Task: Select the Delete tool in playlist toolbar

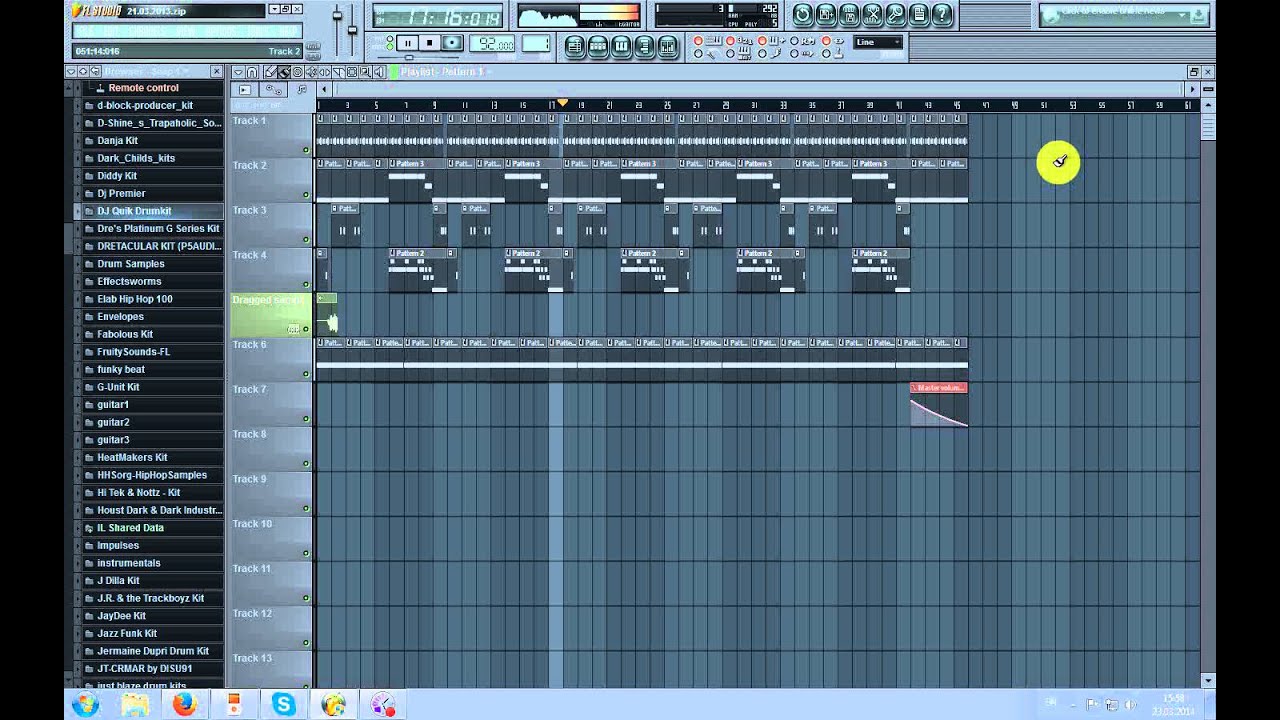Action: 298,72
